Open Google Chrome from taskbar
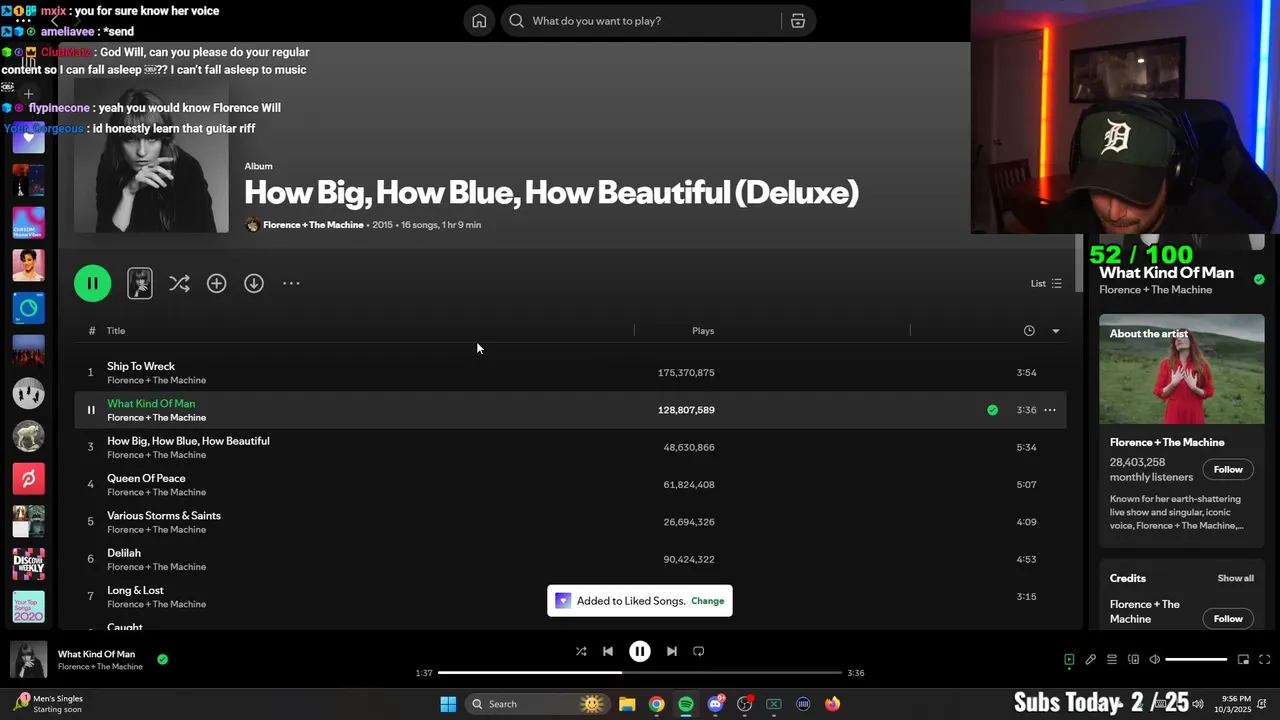1280x720 pixels. click(x=656, y=704)
